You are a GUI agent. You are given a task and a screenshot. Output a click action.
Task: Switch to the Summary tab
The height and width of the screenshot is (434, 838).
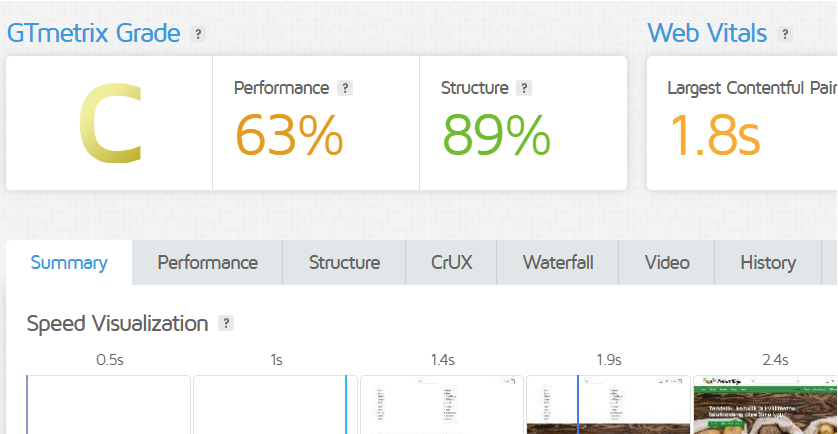pos(69,263)
